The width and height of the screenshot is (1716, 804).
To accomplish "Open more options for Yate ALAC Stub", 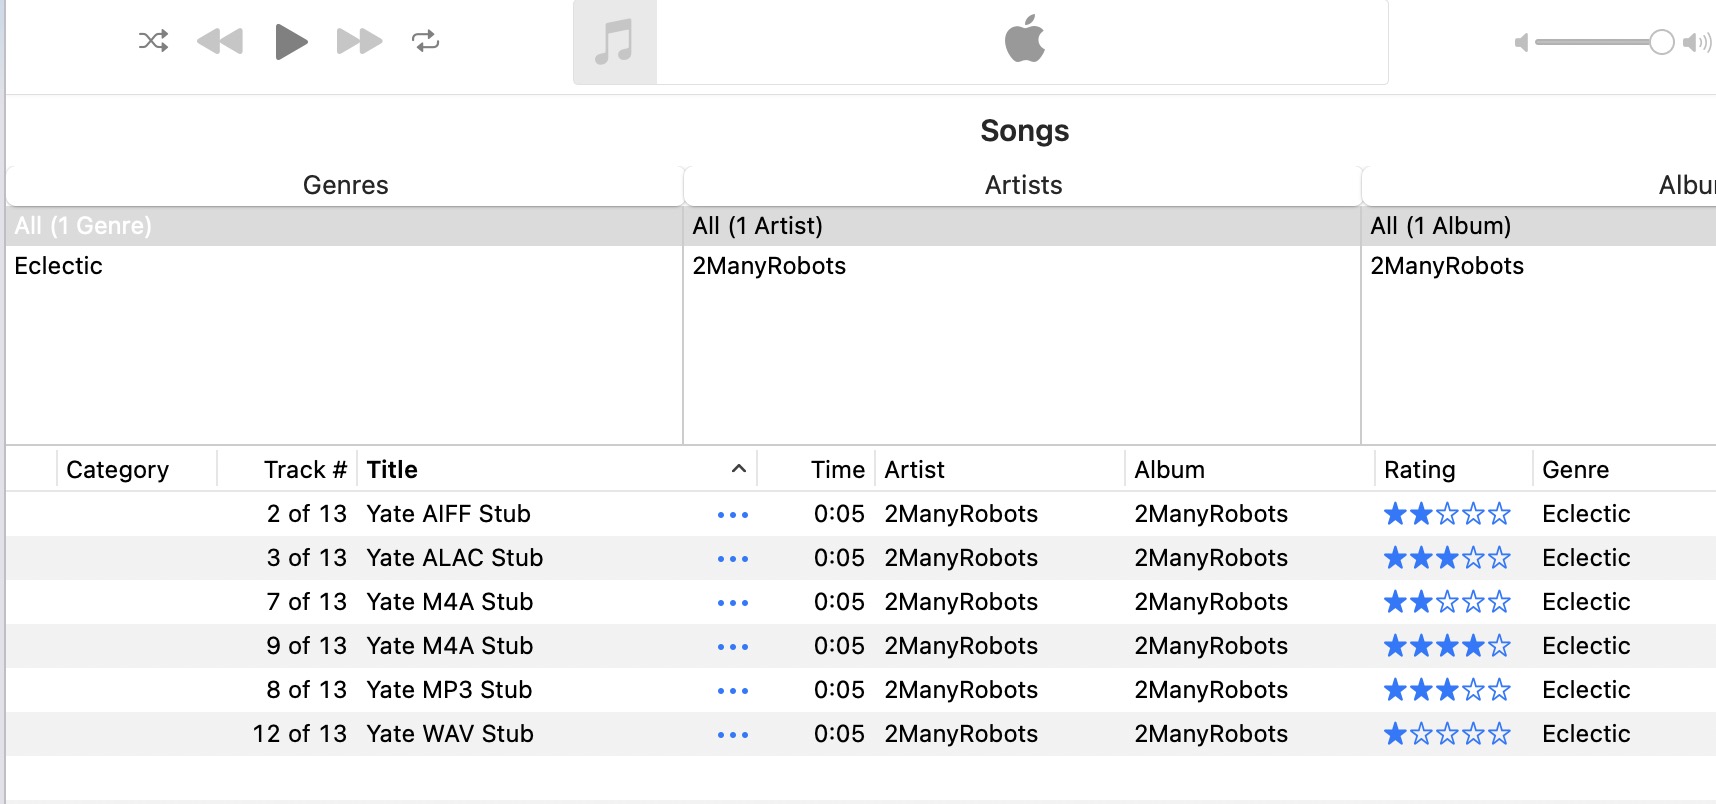I will (x=732, y=559).
